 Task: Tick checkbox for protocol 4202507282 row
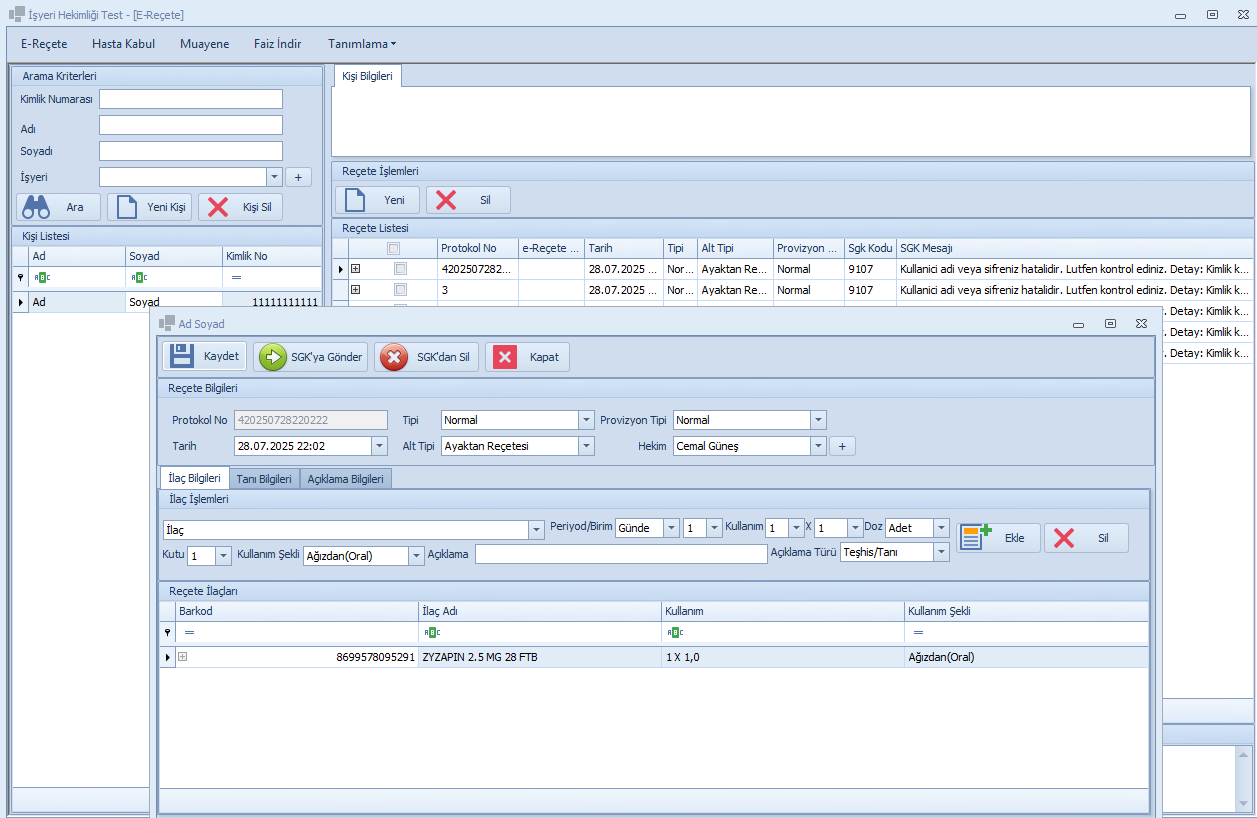(x=400, y=269)
